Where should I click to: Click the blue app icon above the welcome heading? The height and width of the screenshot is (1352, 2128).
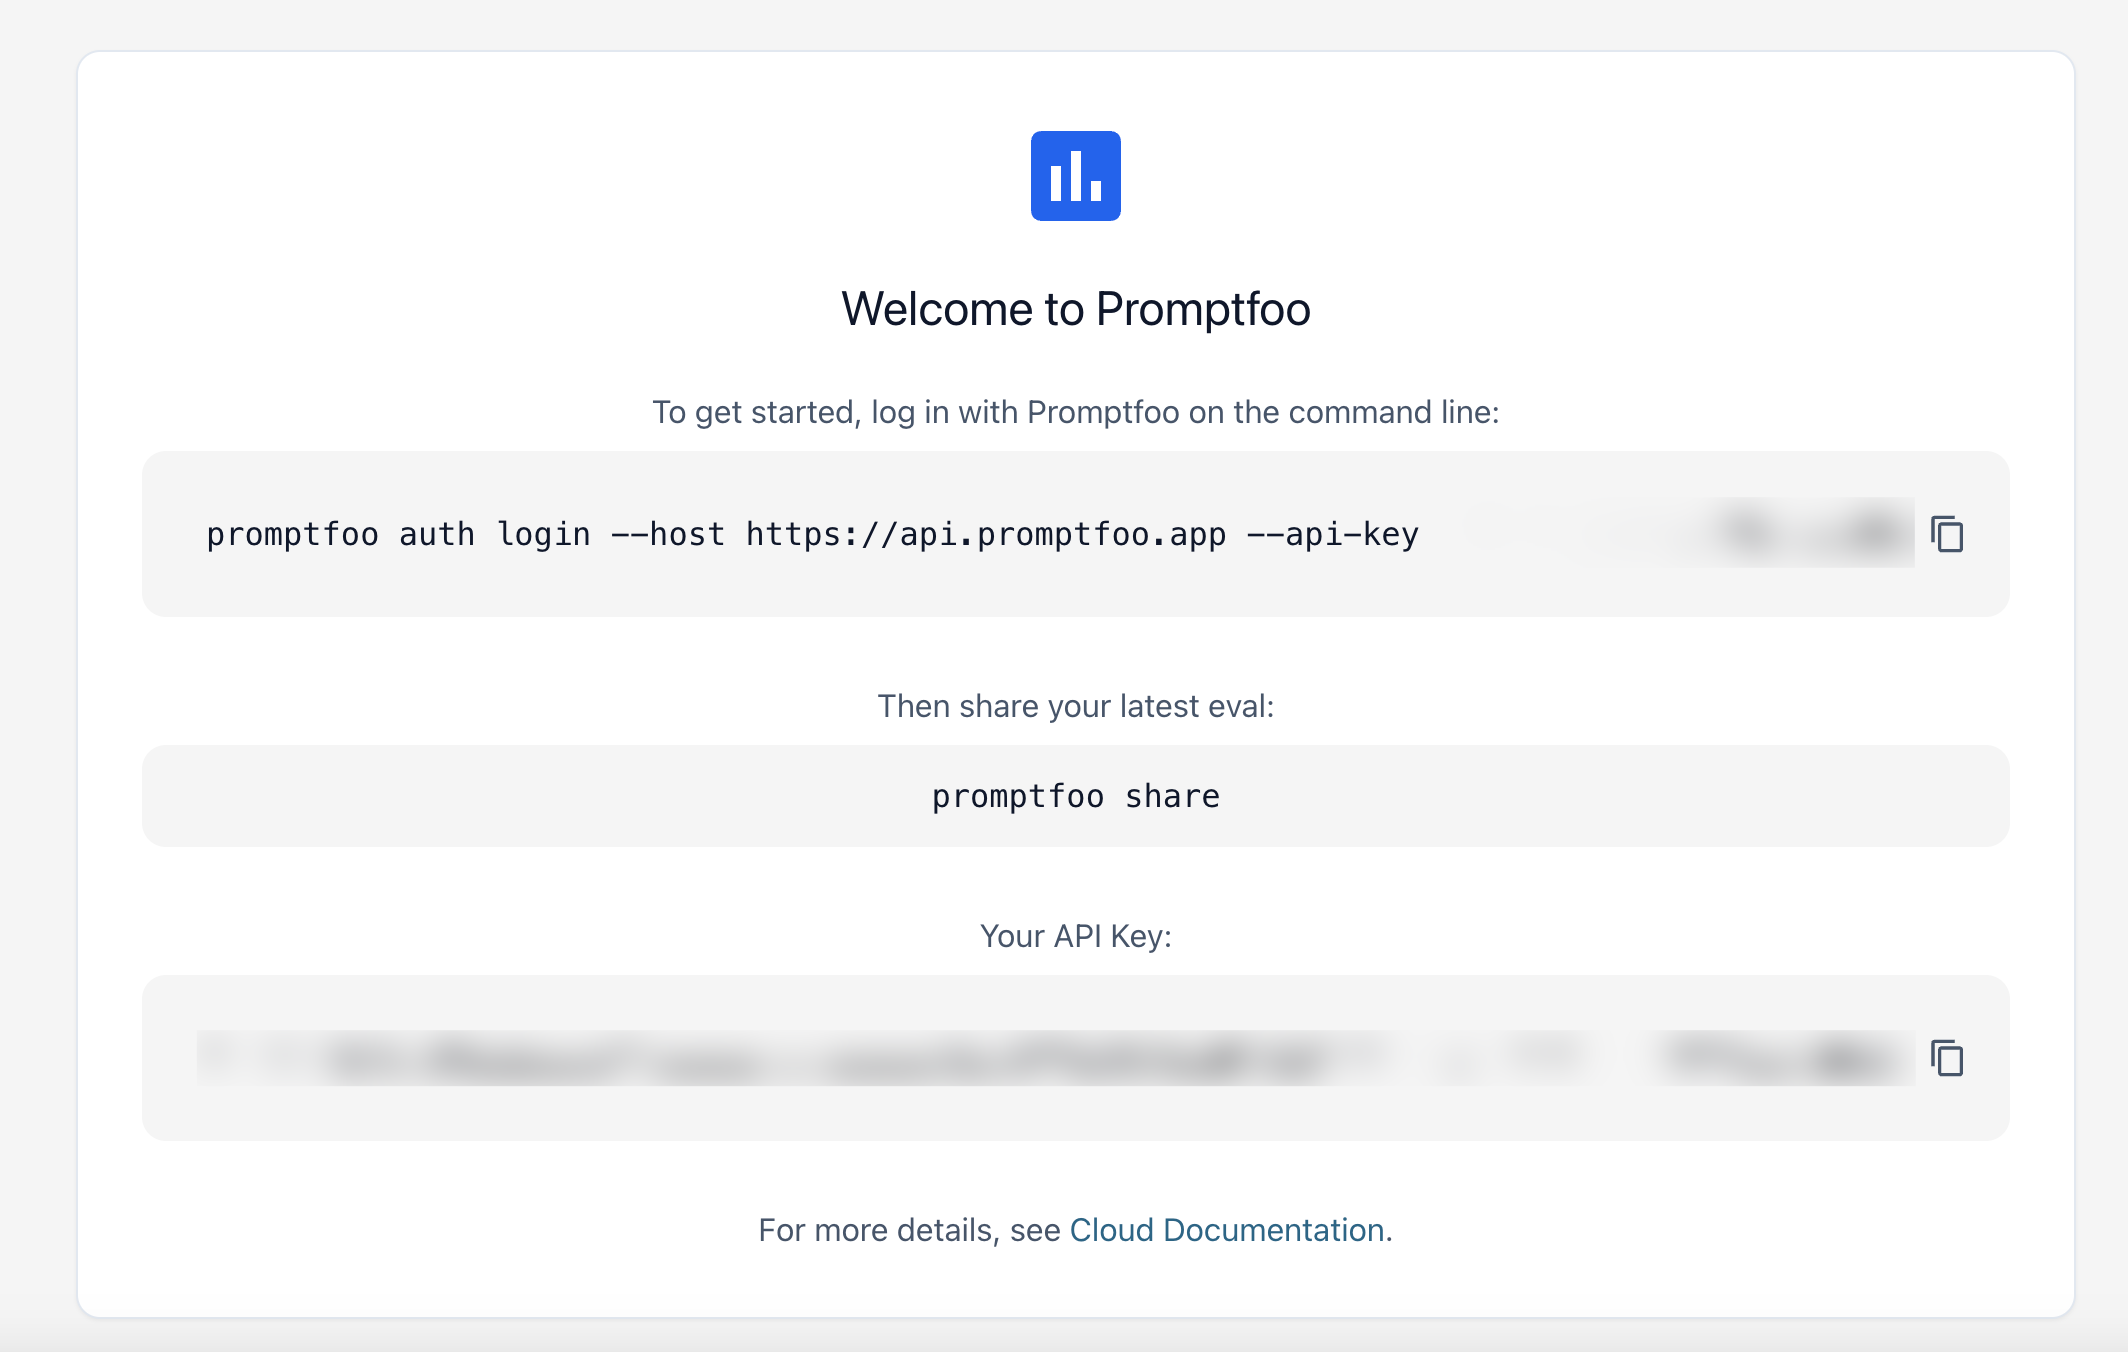1075,175
